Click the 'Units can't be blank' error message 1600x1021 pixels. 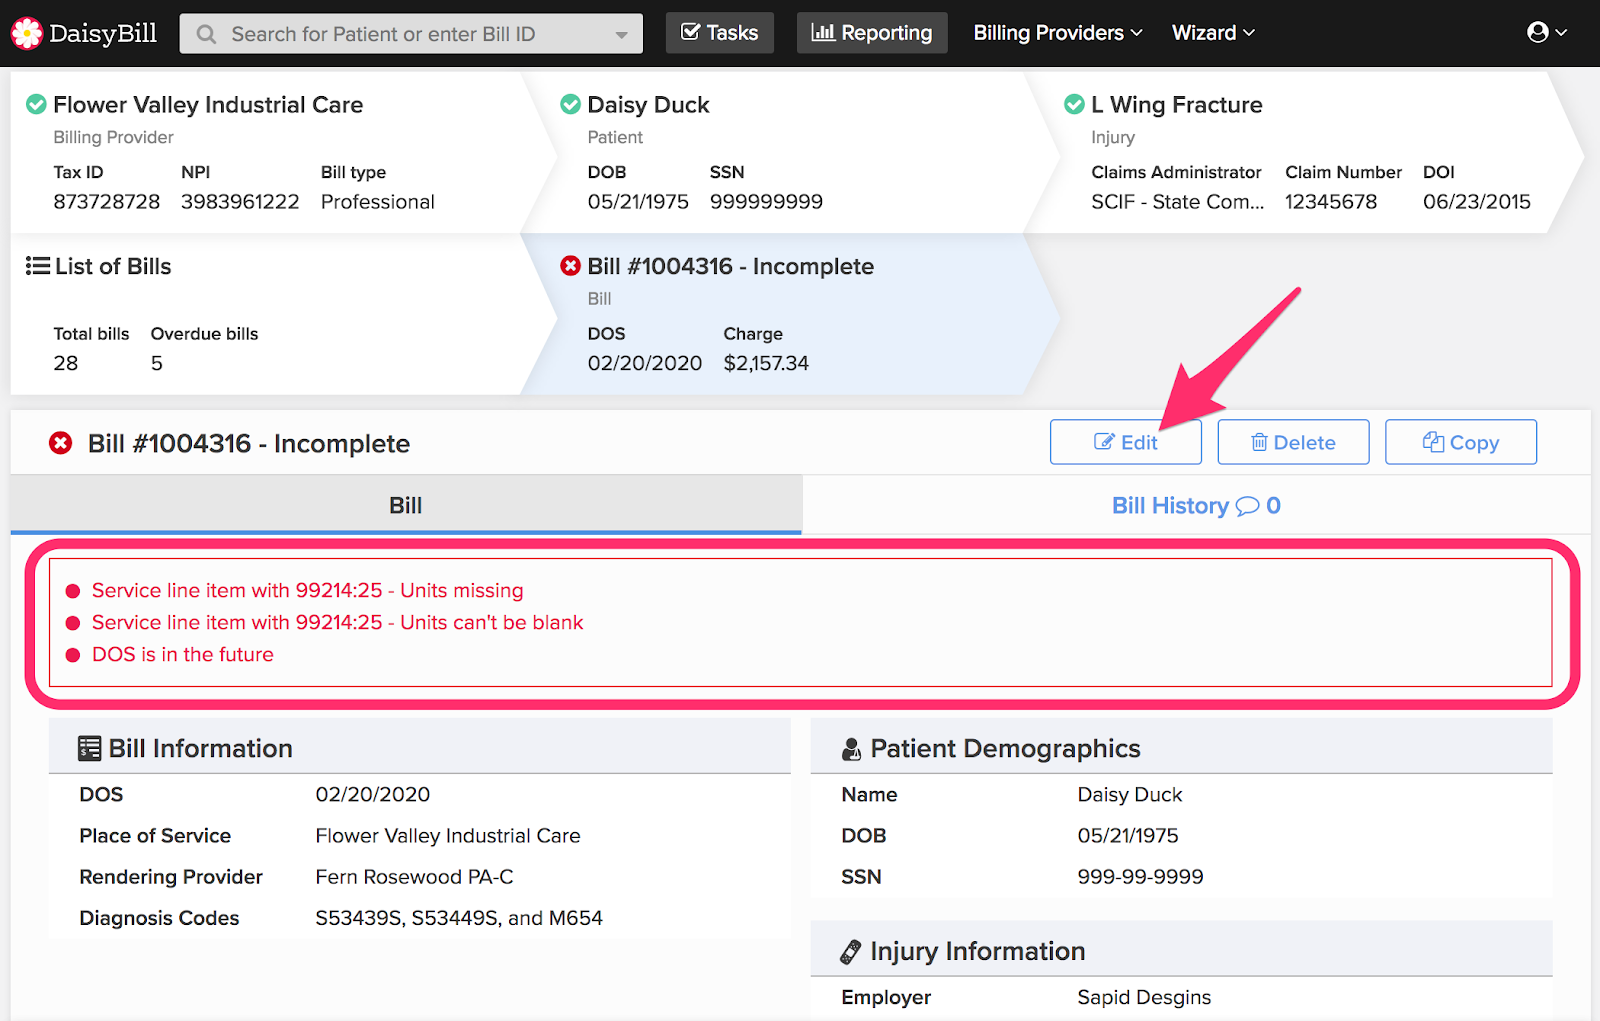337,623
